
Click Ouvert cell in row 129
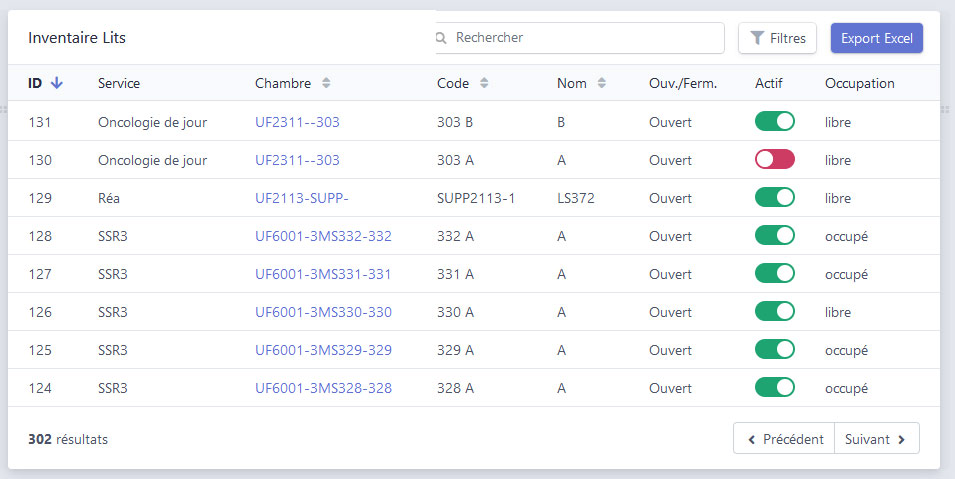[x=671, y=198]
